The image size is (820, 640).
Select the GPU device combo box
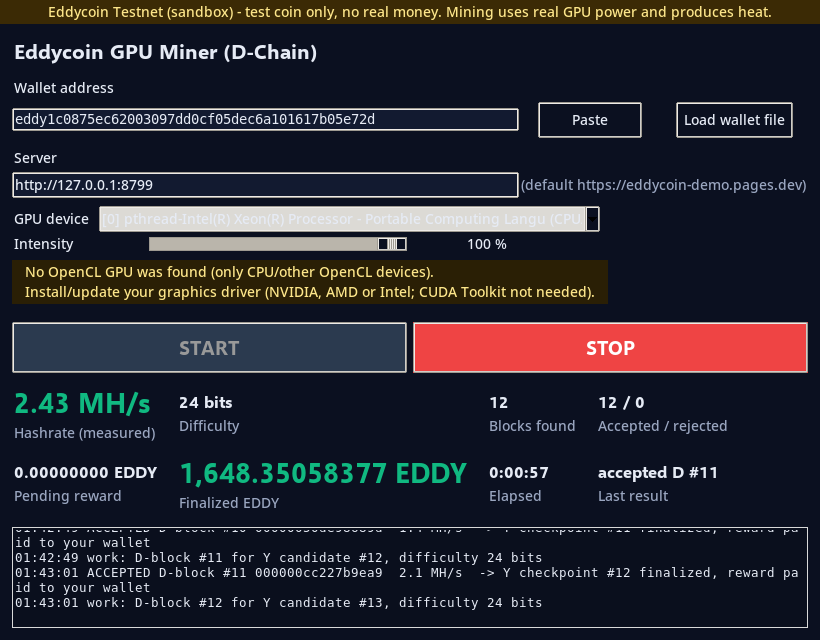tap(349, 219)
